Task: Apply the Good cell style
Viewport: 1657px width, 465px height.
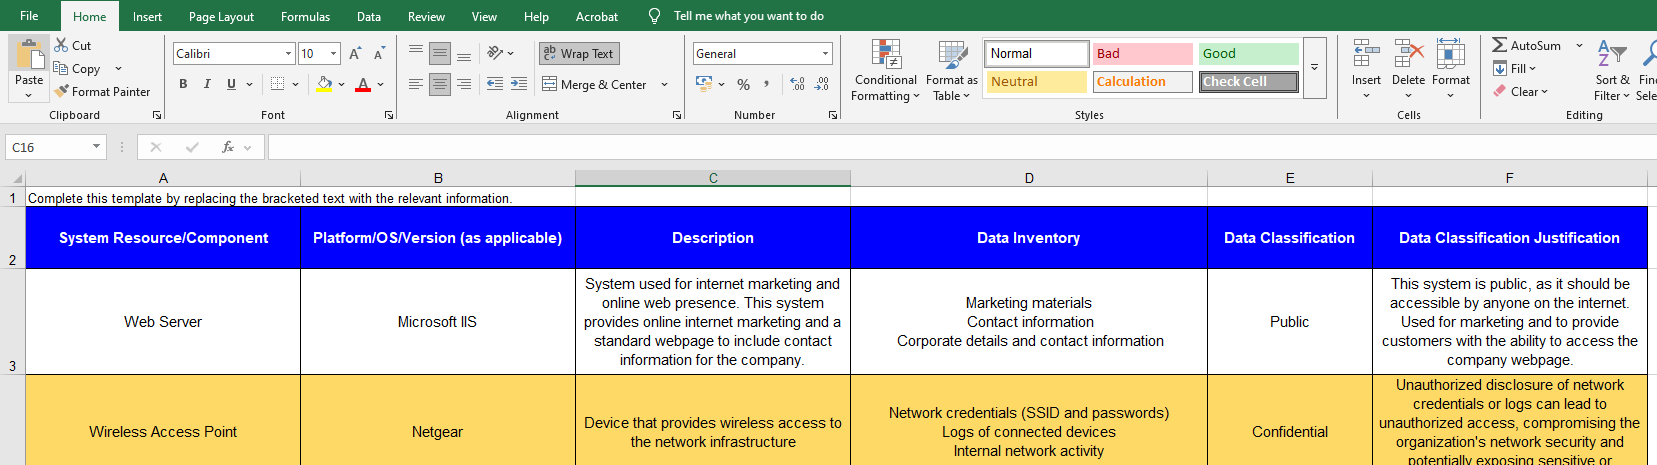Action: pyautogui.click(x=1248, y=53)
